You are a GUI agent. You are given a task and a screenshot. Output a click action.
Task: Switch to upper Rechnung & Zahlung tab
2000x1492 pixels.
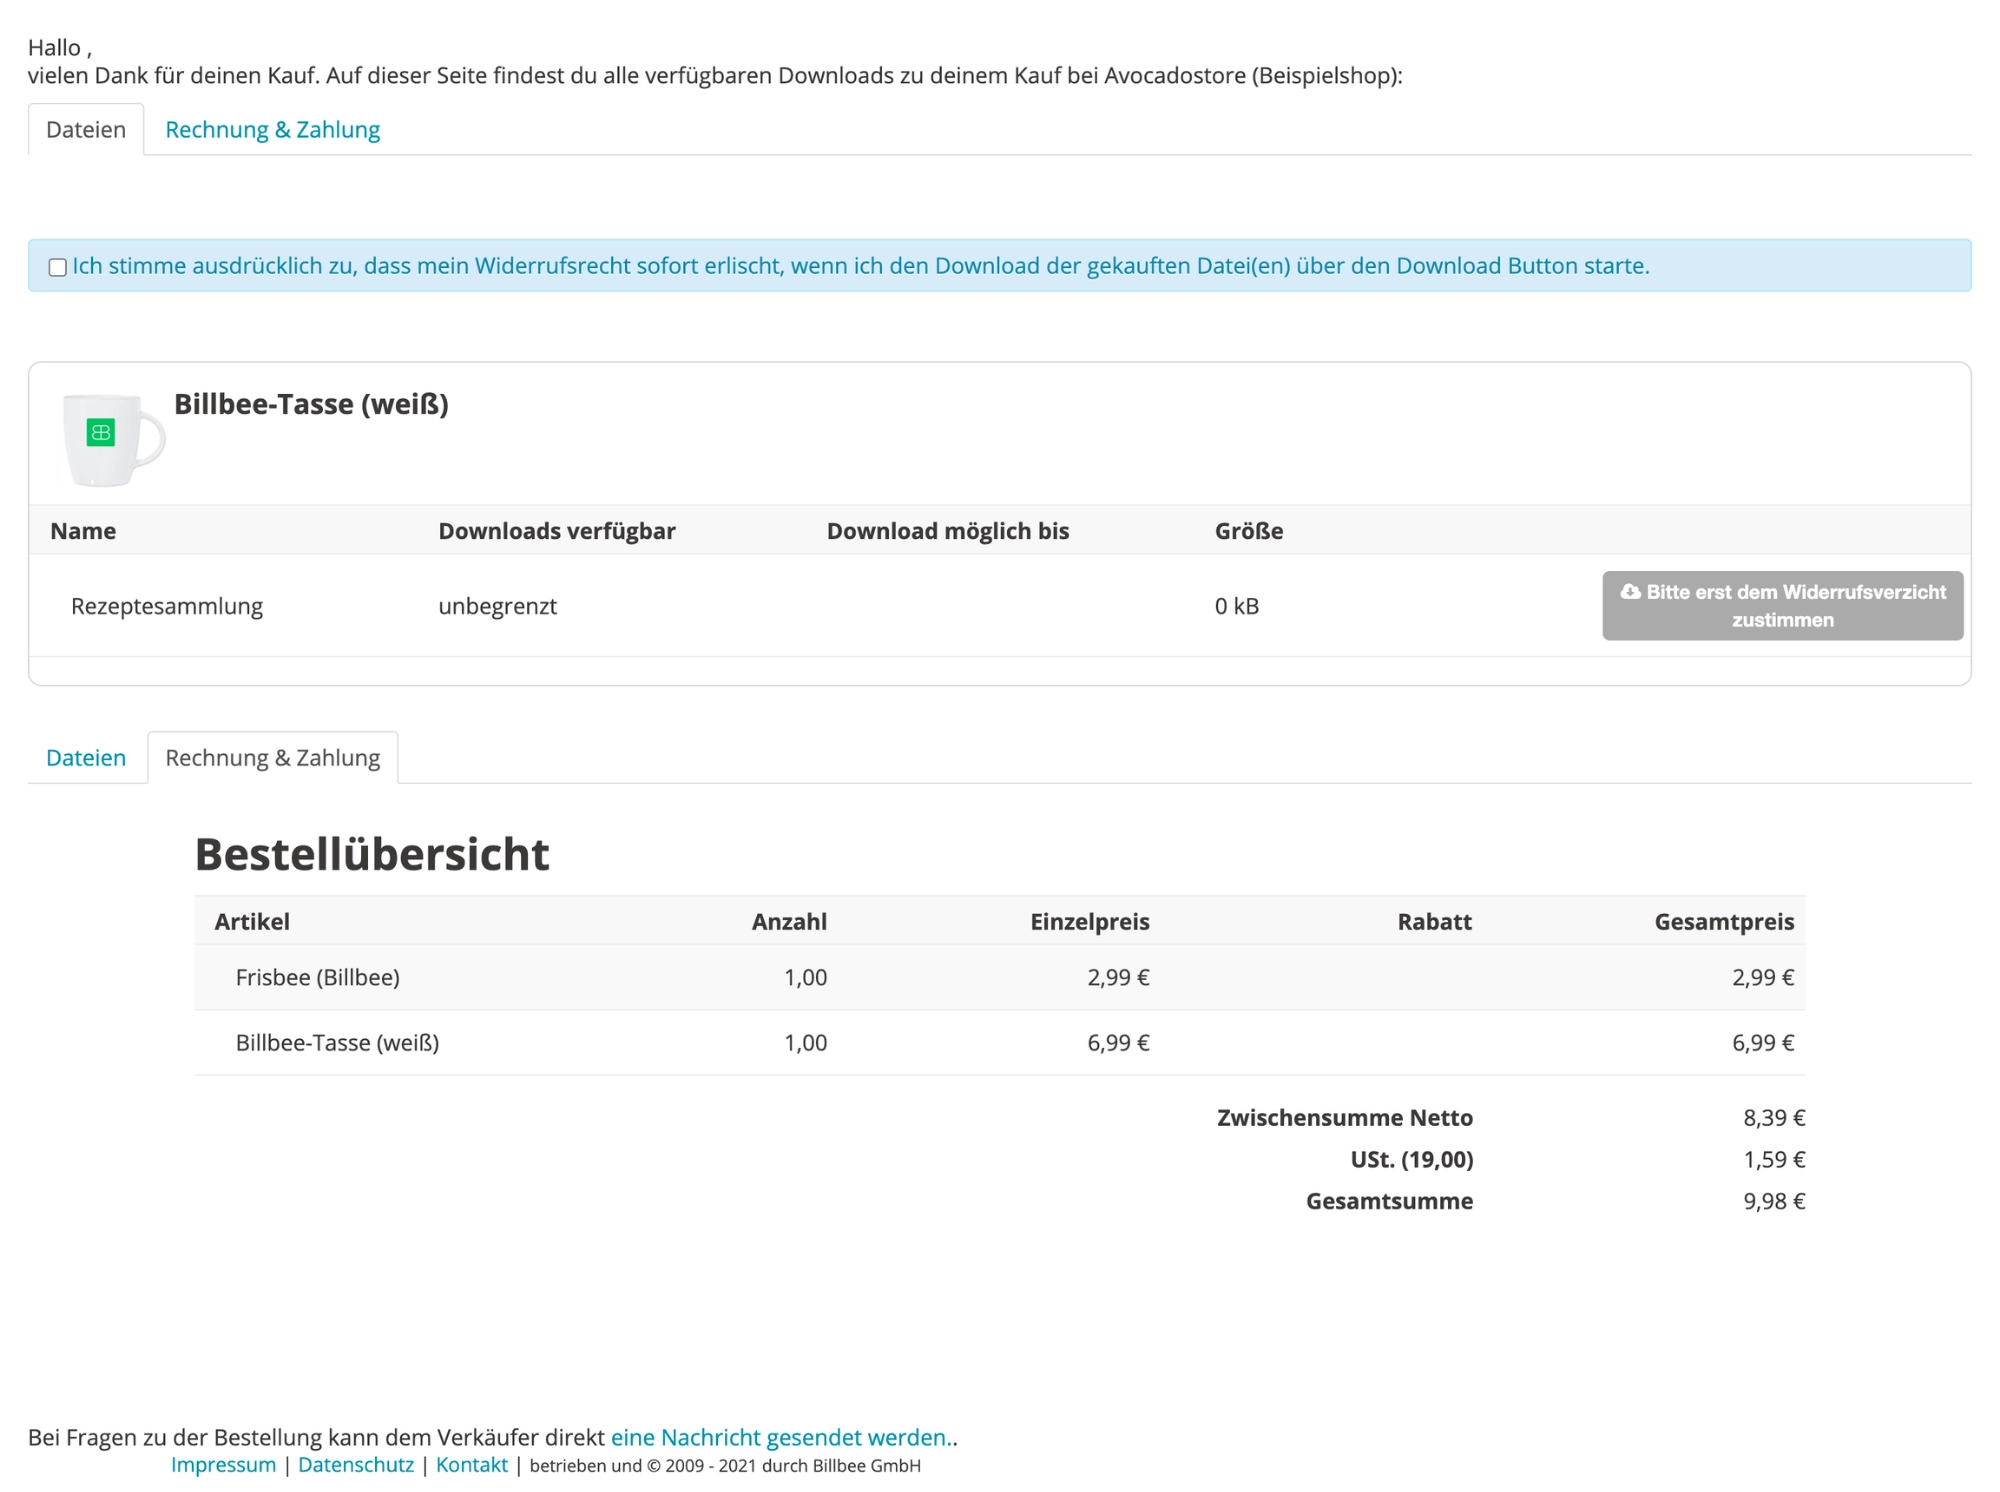(272, 130)
